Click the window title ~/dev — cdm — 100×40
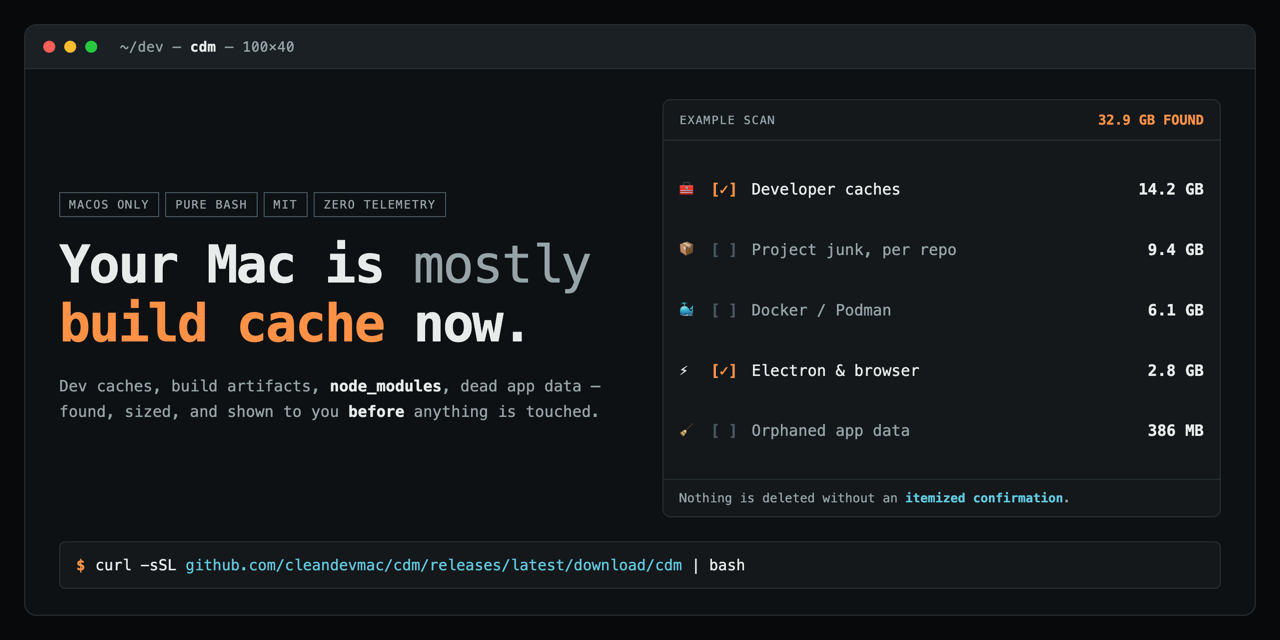 [207, 47]
